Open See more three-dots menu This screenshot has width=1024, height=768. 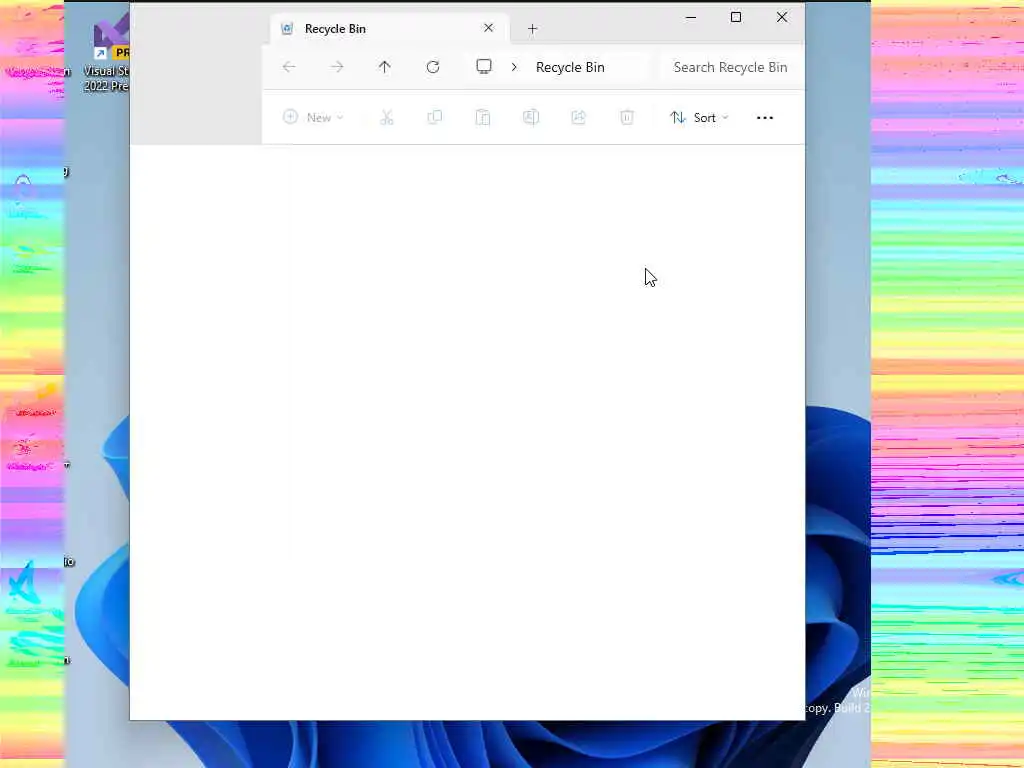[765, 118]
